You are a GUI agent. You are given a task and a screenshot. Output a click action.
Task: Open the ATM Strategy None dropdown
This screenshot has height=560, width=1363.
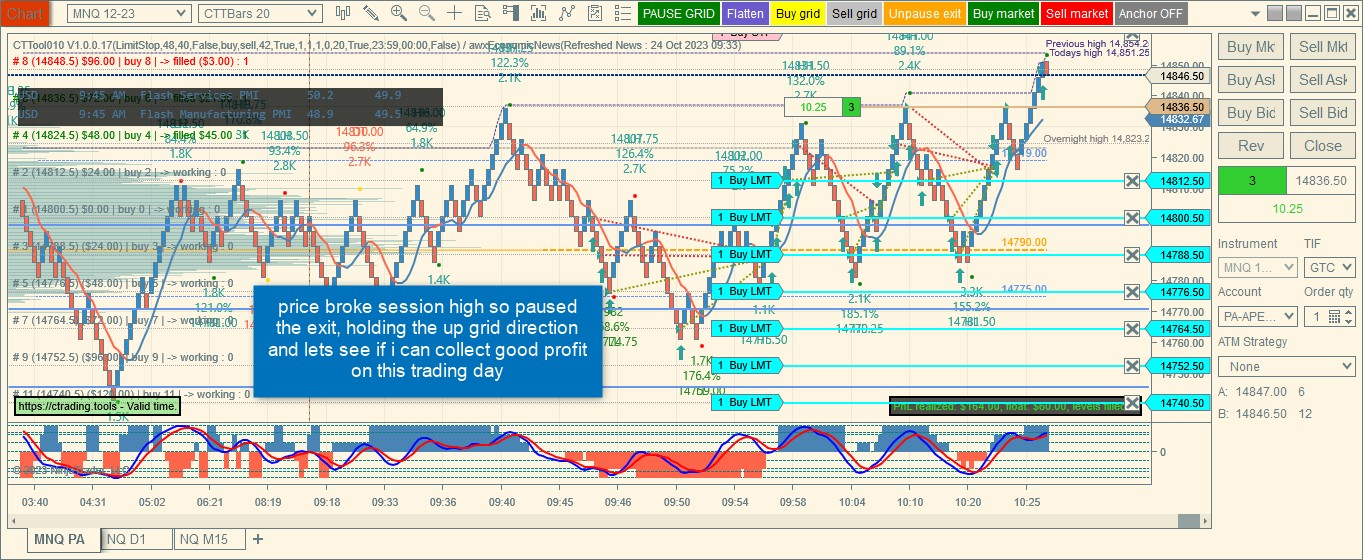point(1287,367)
